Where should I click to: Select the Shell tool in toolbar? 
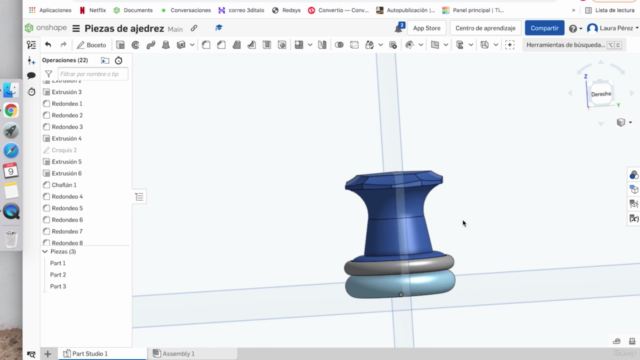click(267, 45)
